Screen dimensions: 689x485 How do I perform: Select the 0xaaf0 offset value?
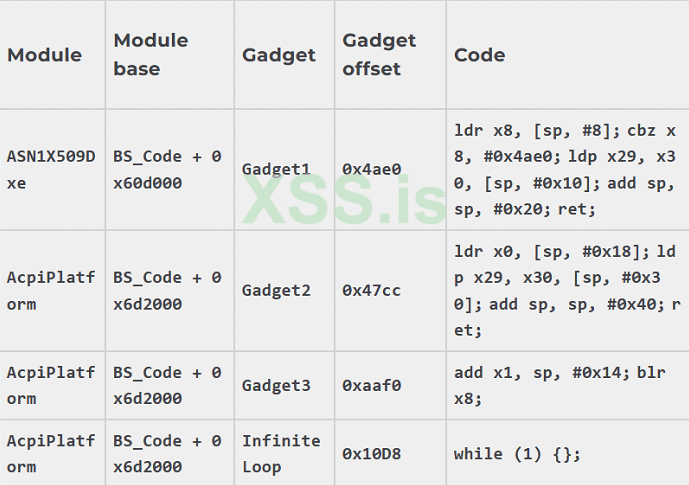(371, 386)
